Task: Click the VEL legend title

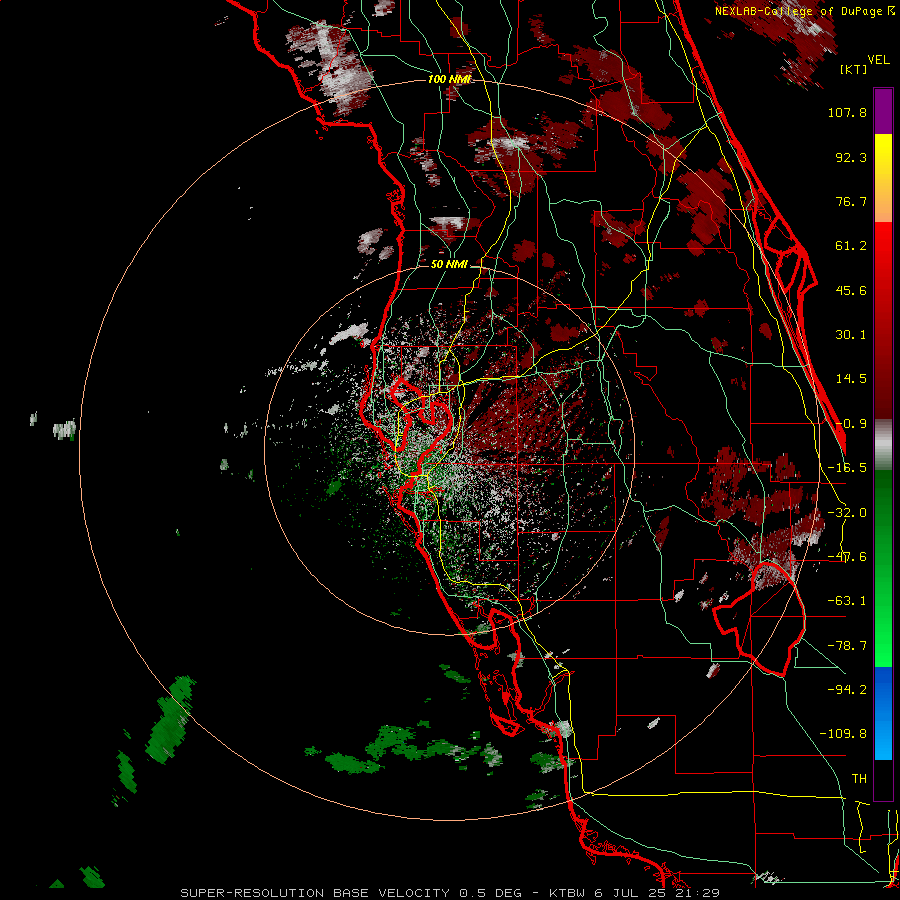Action: pos(878,60)
